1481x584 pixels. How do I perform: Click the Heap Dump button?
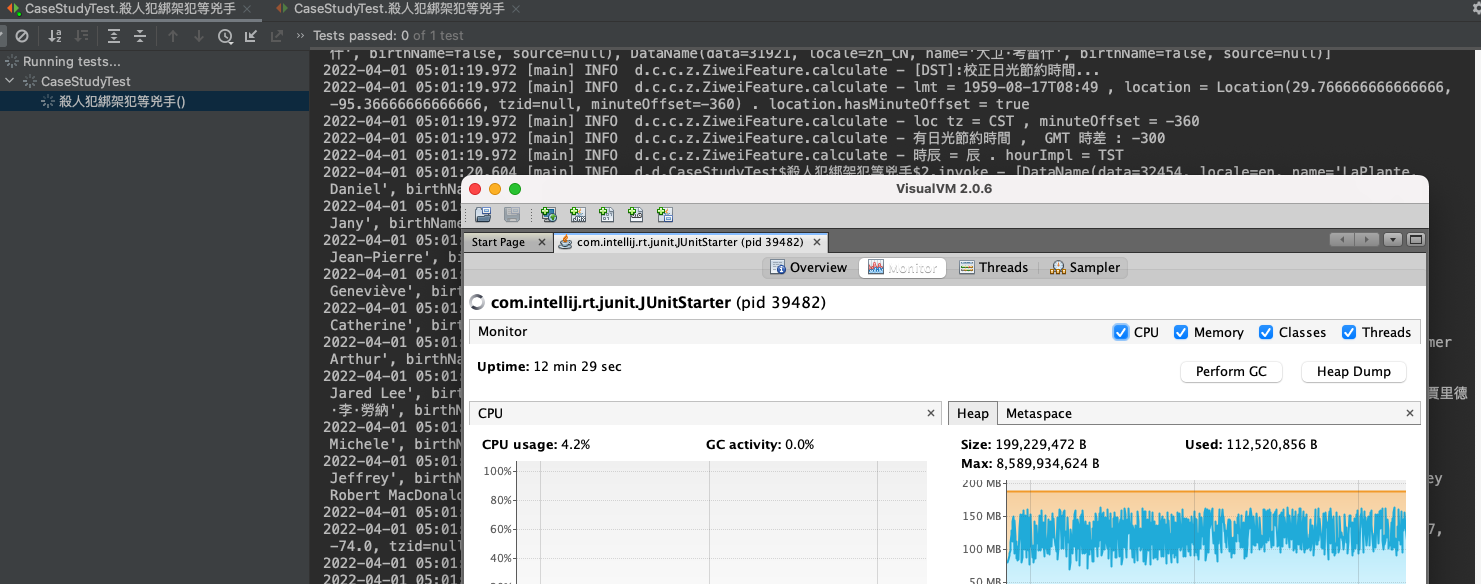tap(1353, 371)
